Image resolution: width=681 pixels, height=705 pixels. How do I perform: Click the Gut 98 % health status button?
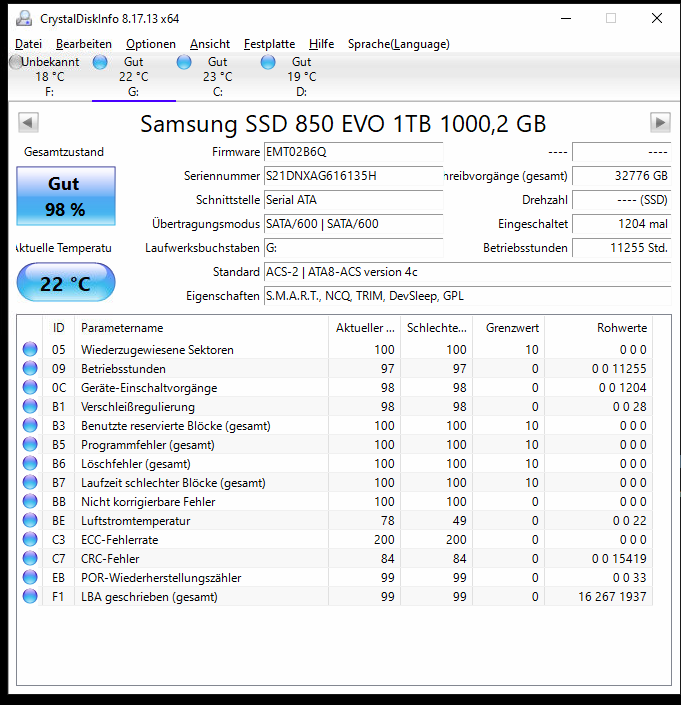pos(66,196)
